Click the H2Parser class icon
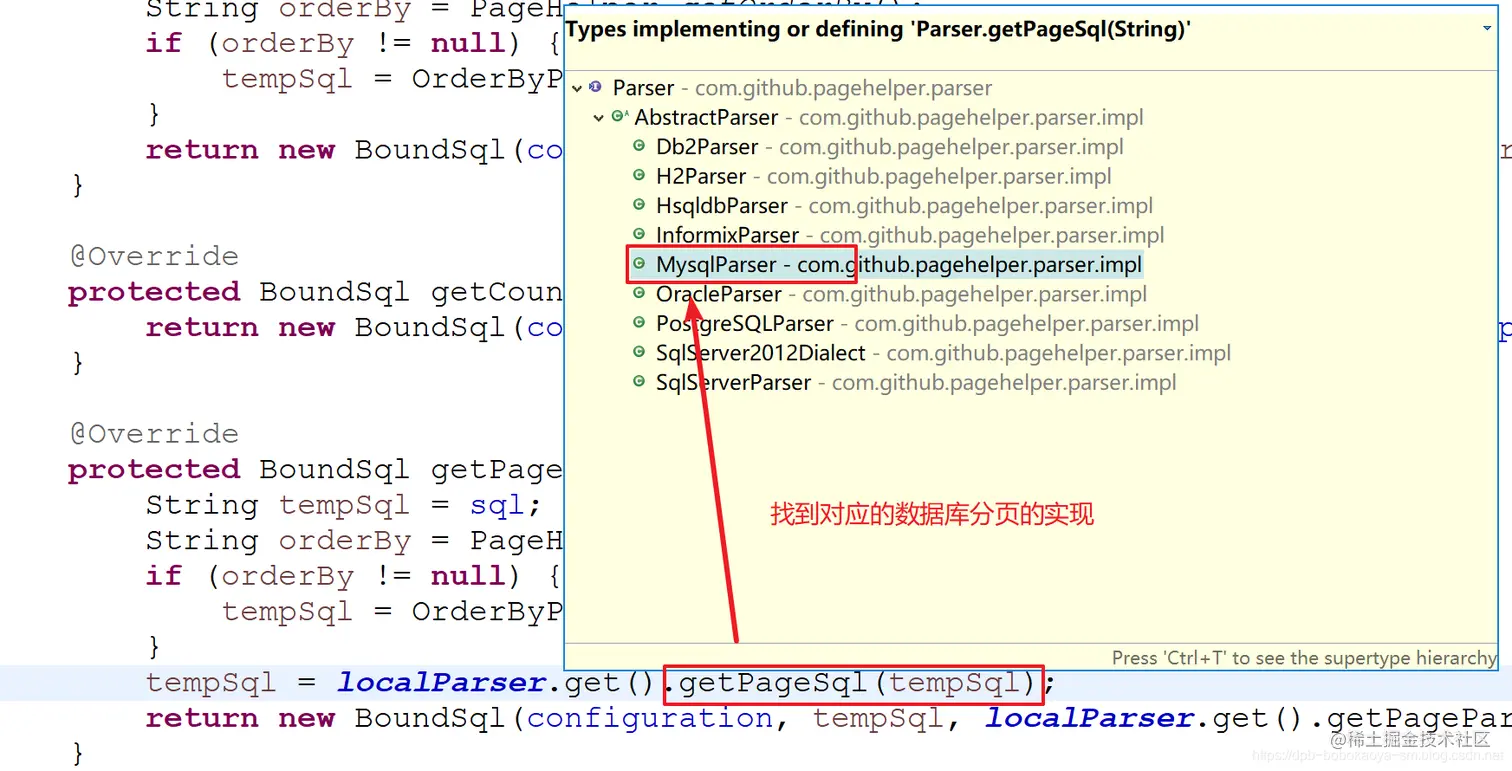The height and width of the screenshot is (771, 1512). pos(639,176)
